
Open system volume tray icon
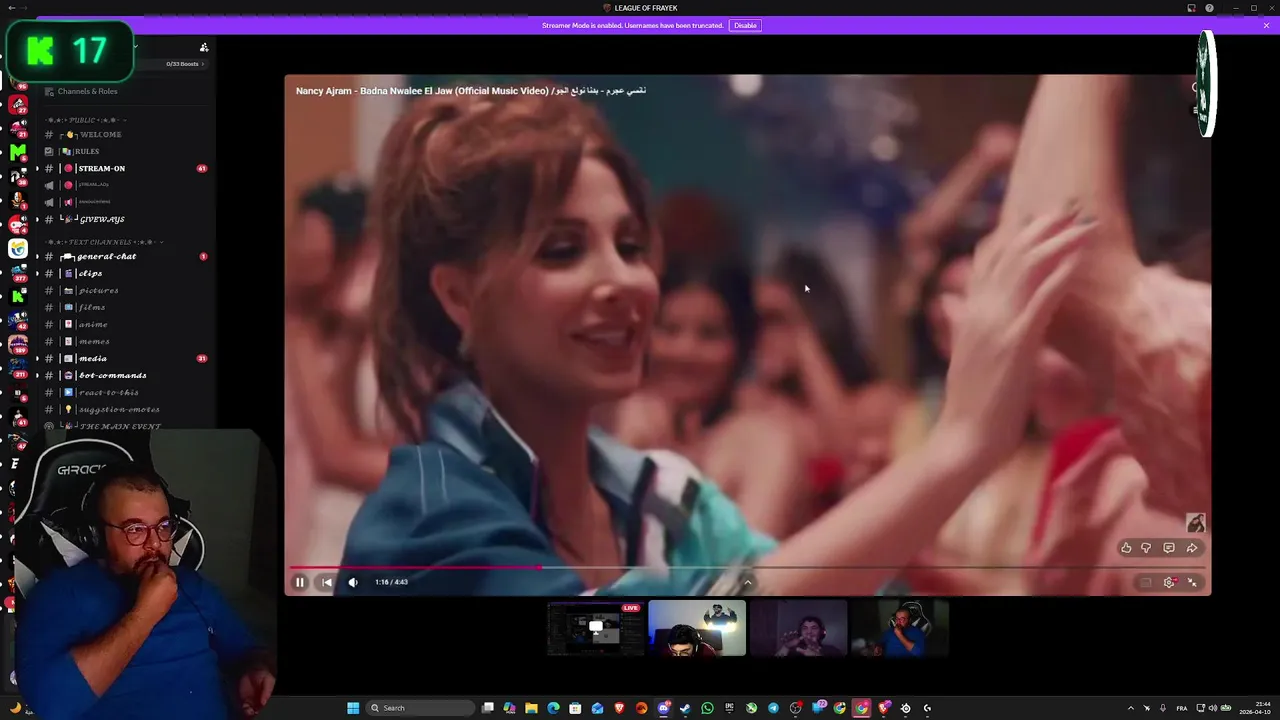click(x=1213, y=708)
